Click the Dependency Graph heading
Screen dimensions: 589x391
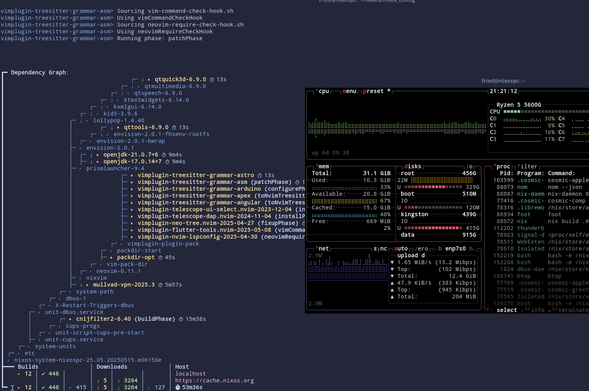tap(39, 72)
